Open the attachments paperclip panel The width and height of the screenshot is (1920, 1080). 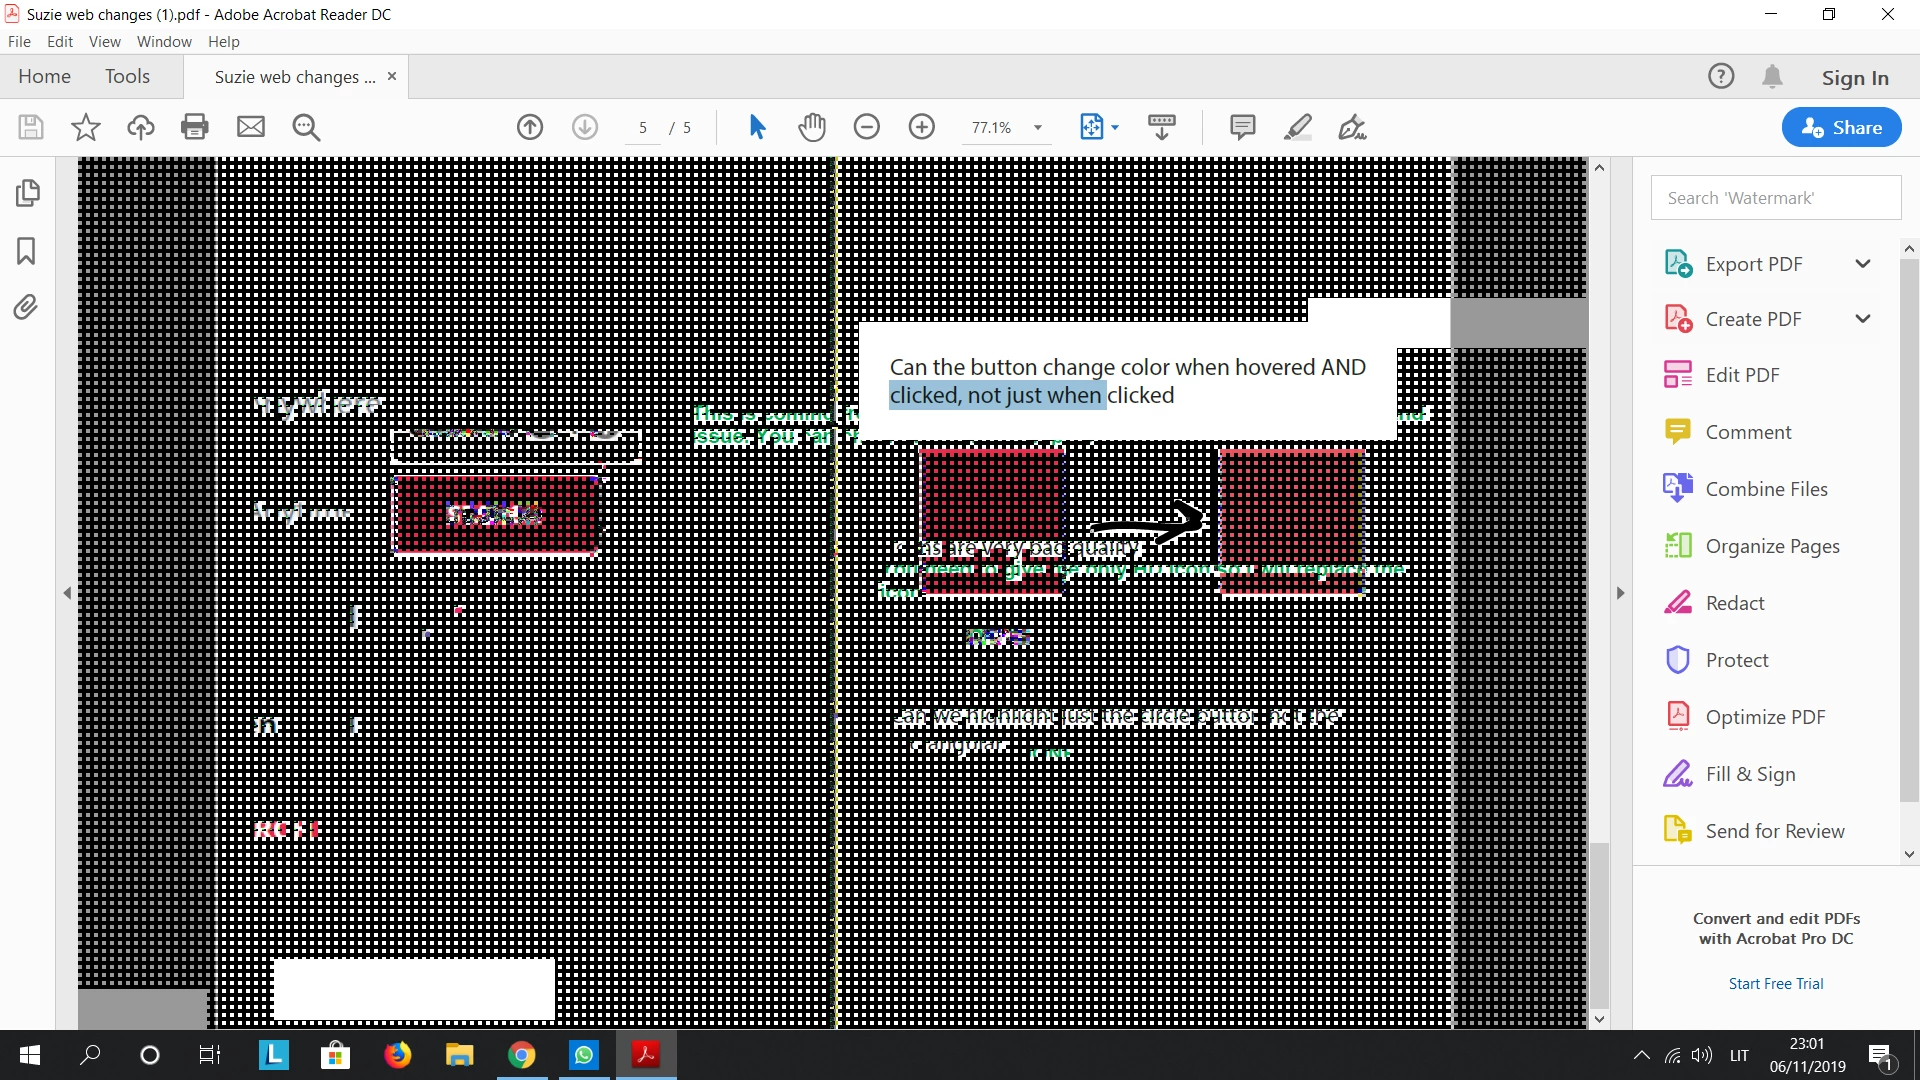click(27, 307)
